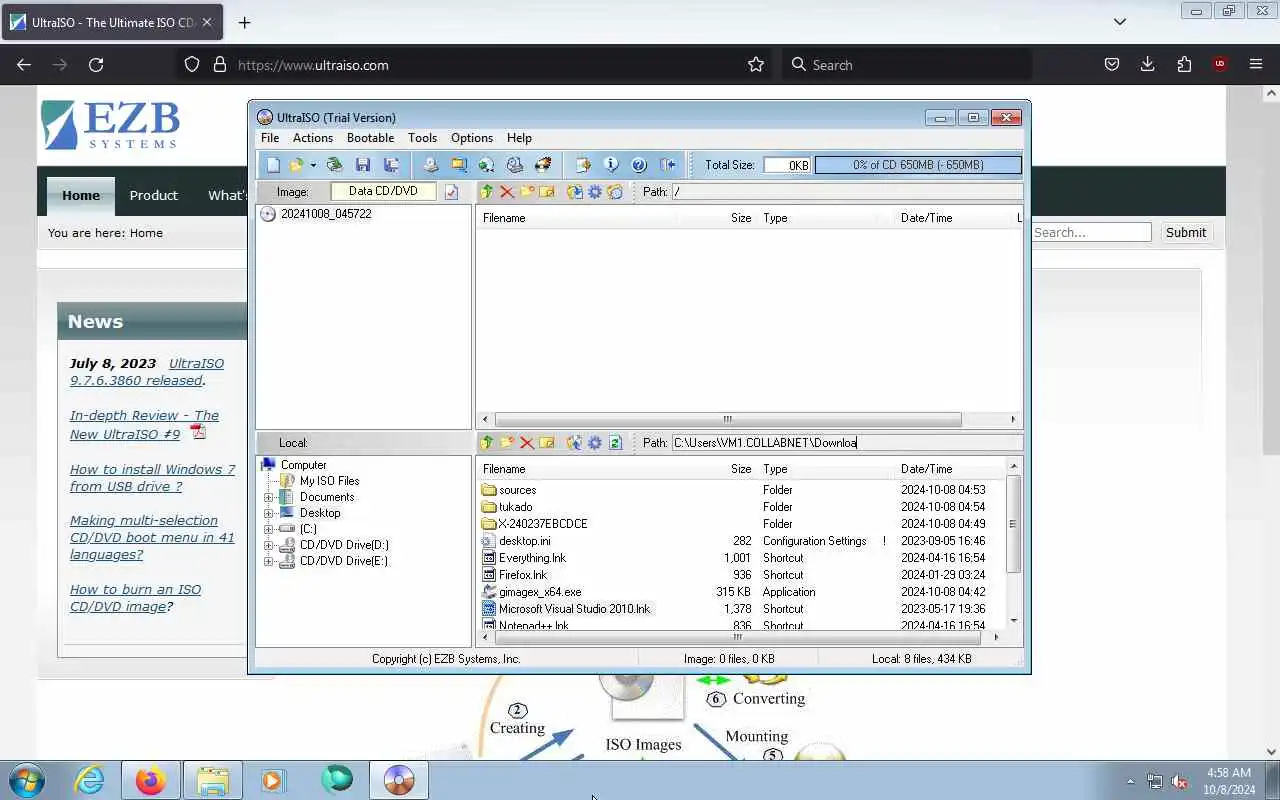This screenshot has width=1280, height=800.
Task: Click New Folder icon in Local pane toolbar
Action: click(507, 443)
